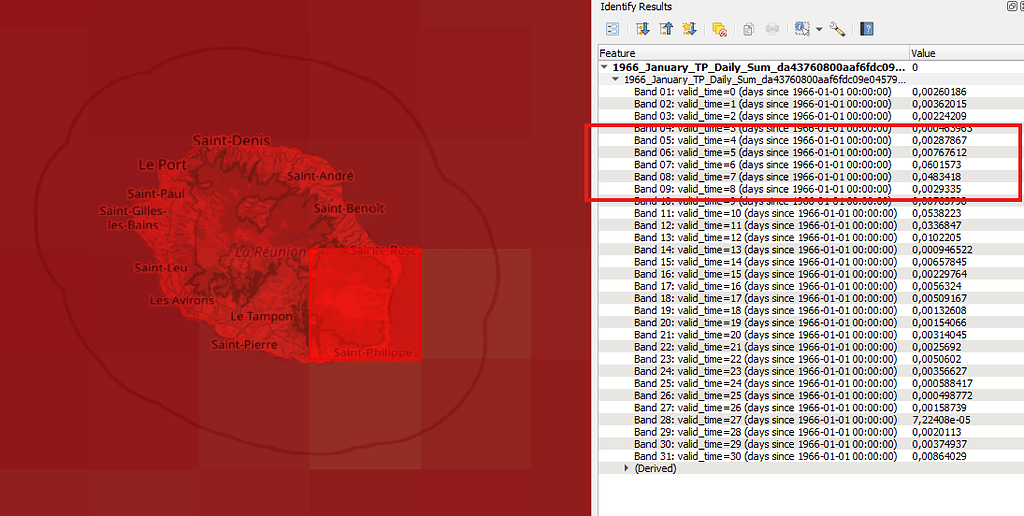Screen dimensions: 1024x516
Task: Expand the (Derived) tree node
Action: [x=627, y=468]
